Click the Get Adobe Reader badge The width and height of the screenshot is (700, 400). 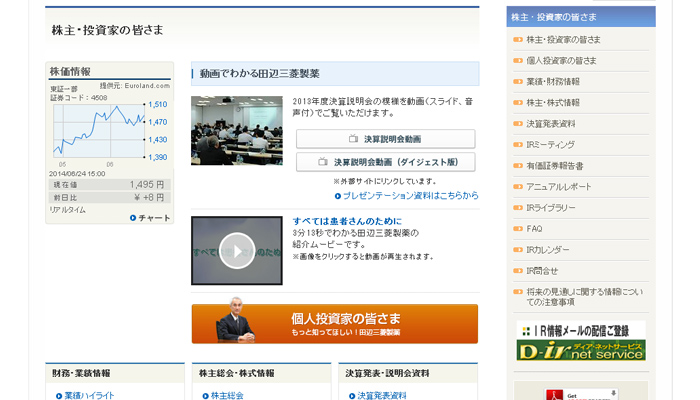pyautogui.click(x=581, y=394)
